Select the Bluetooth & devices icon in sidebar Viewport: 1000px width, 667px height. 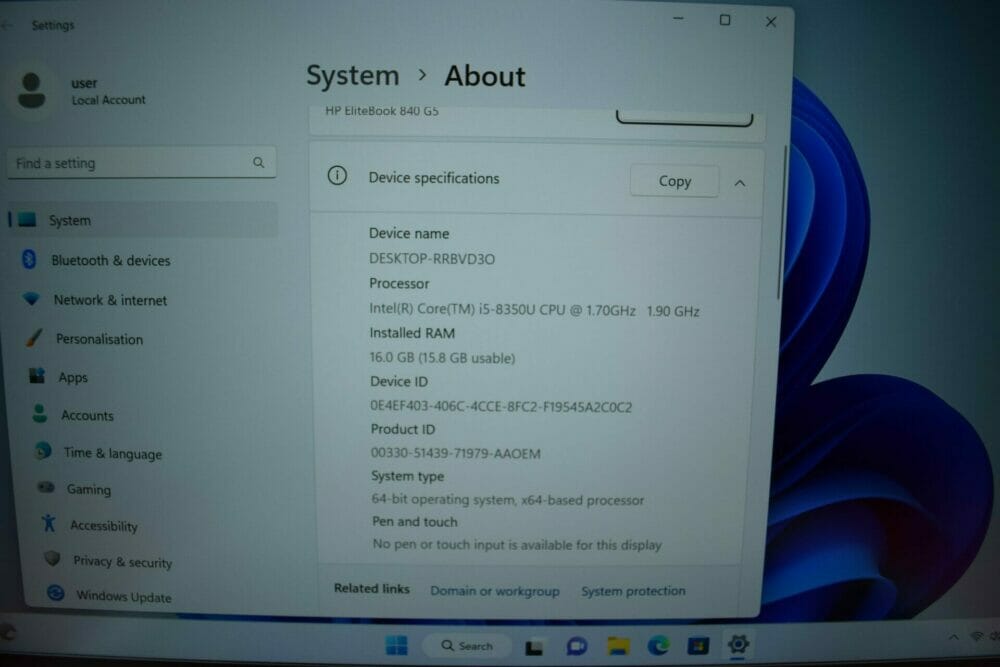tap(29, 259)
